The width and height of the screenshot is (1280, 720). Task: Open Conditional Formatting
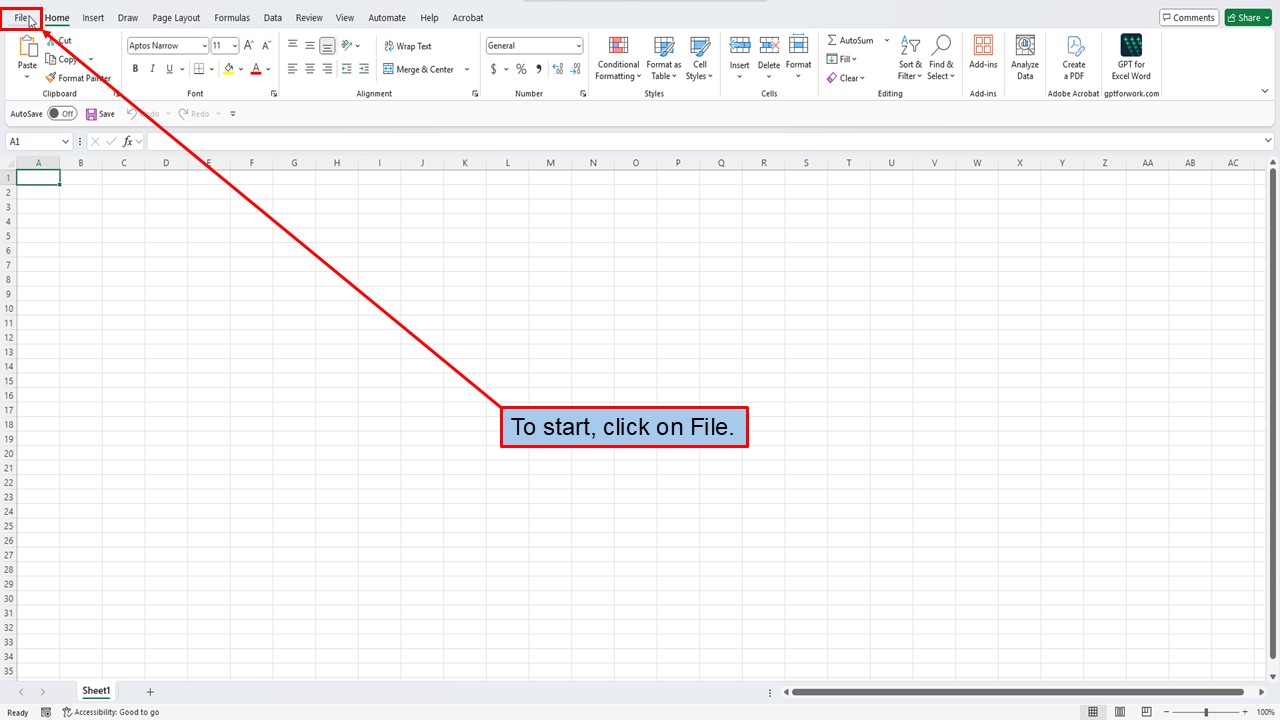click(617, 60)
